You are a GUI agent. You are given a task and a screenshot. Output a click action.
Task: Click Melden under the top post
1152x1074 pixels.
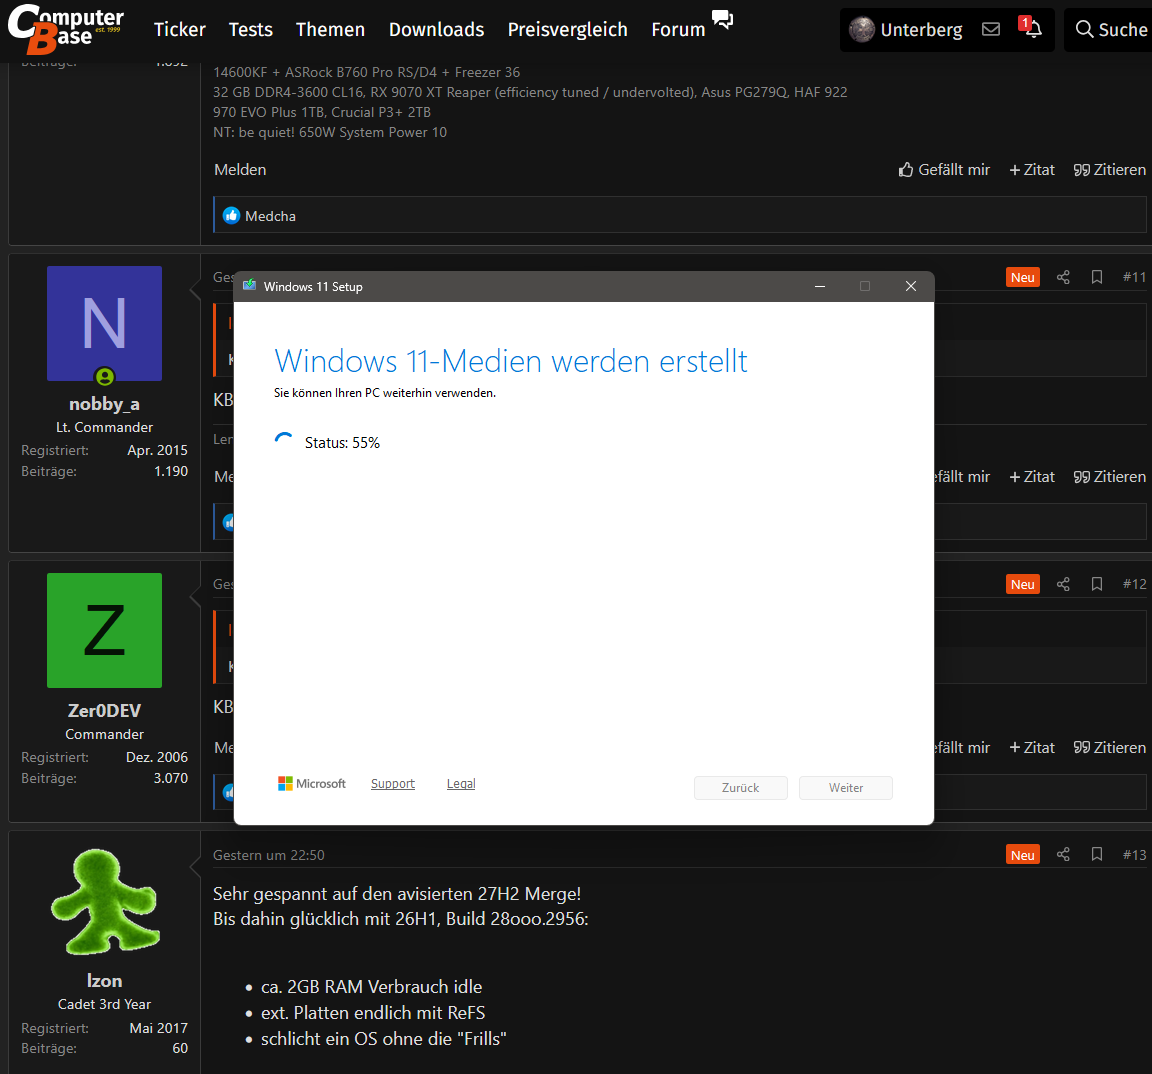click(240, 170)
